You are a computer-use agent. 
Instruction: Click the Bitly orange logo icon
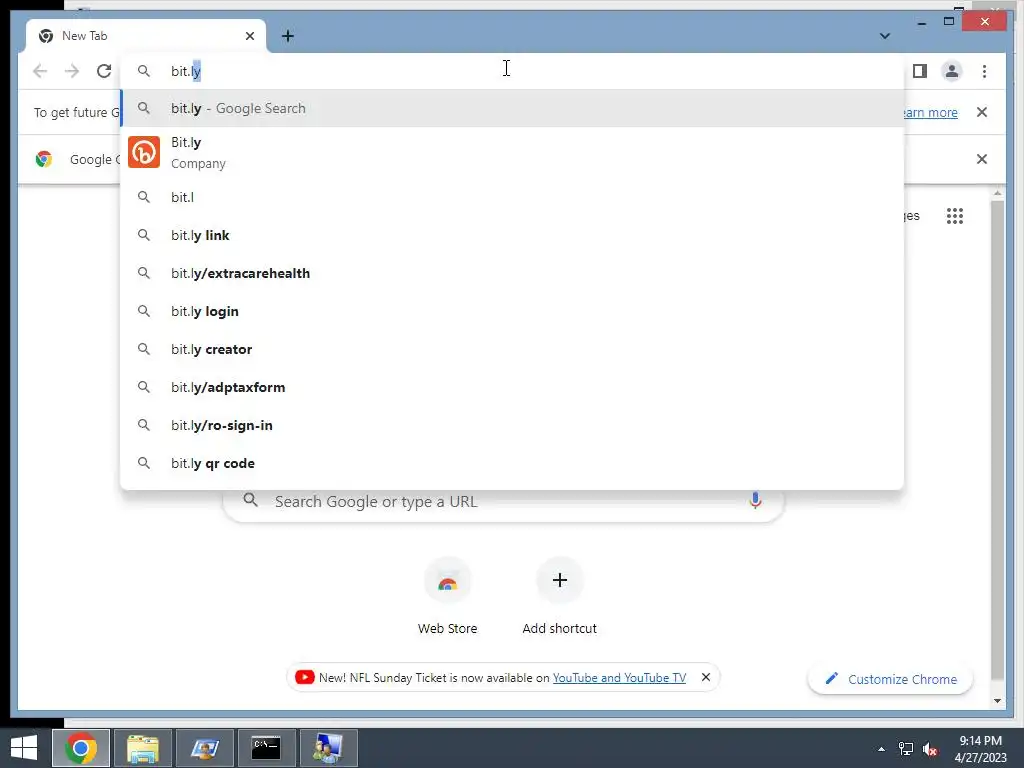coord(144,152)
